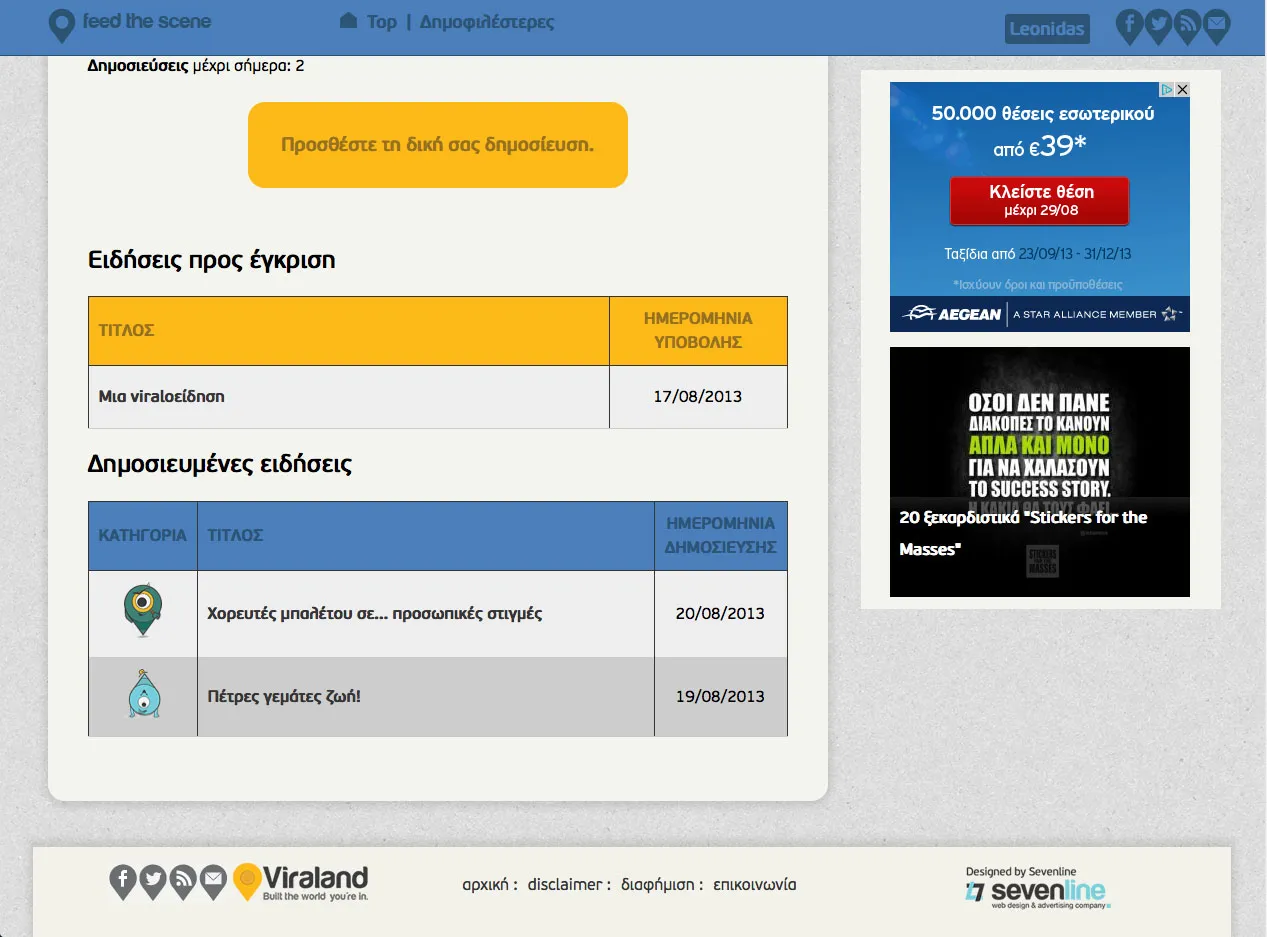Click the Twitter pin icon in the footer

coord(152,882)
